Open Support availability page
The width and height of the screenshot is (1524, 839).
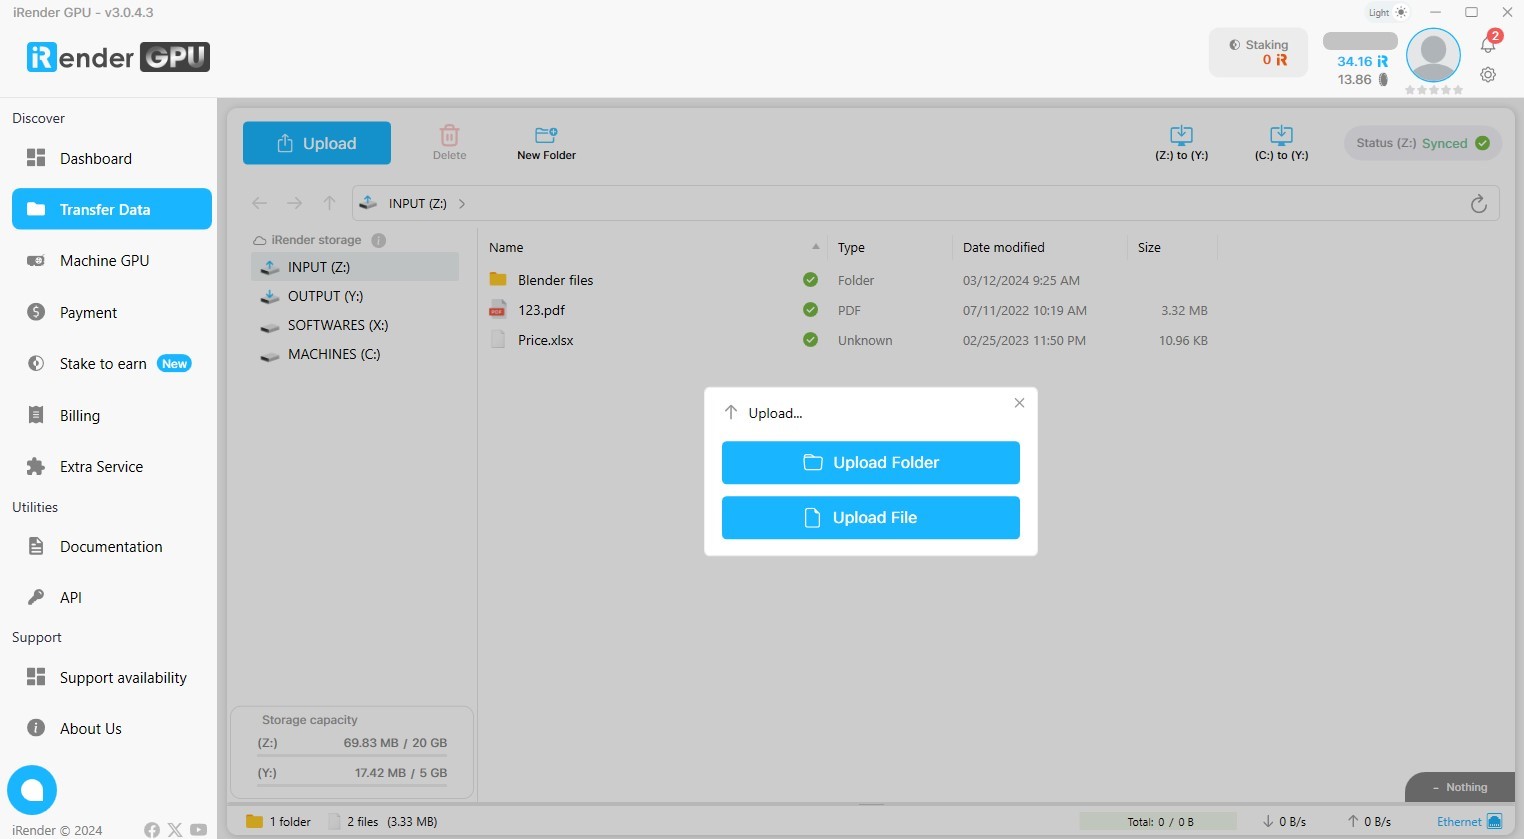point(112,678)
